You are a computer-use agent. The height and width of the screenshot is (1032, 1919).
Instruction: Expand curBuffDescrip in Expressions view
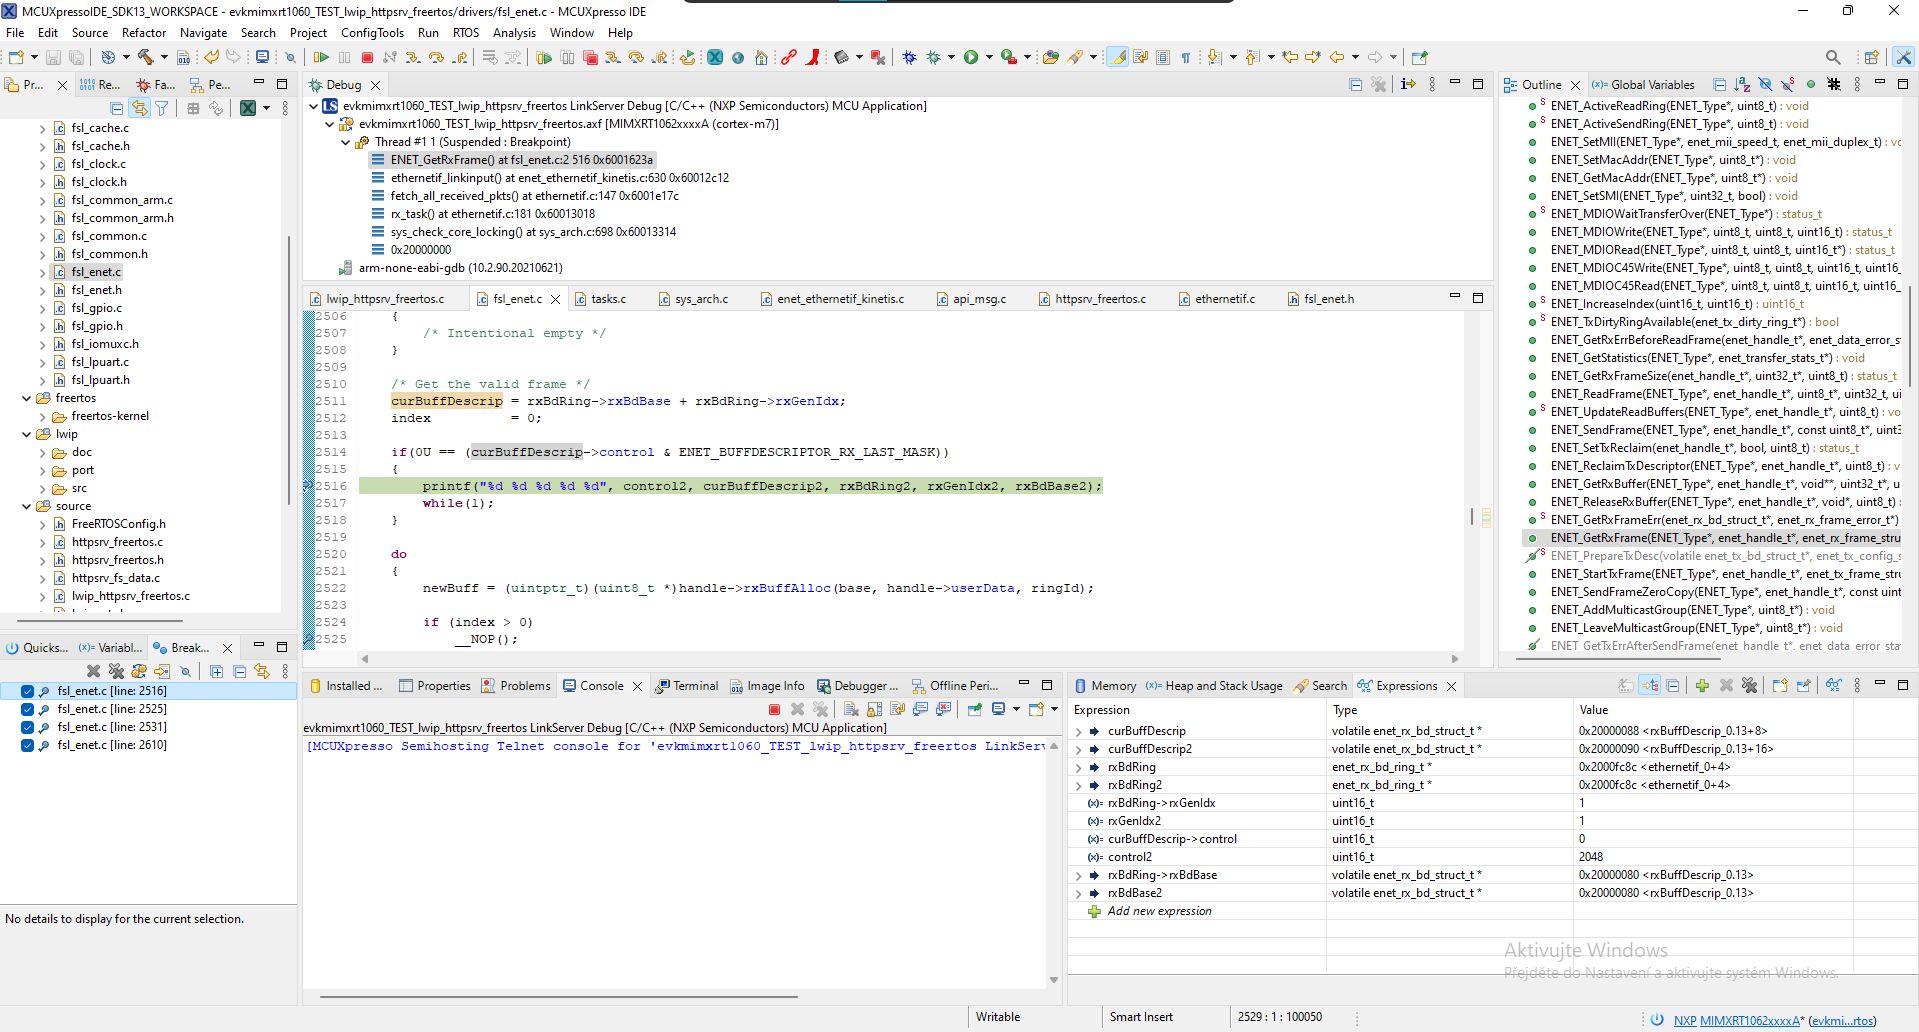(1078, 730)
